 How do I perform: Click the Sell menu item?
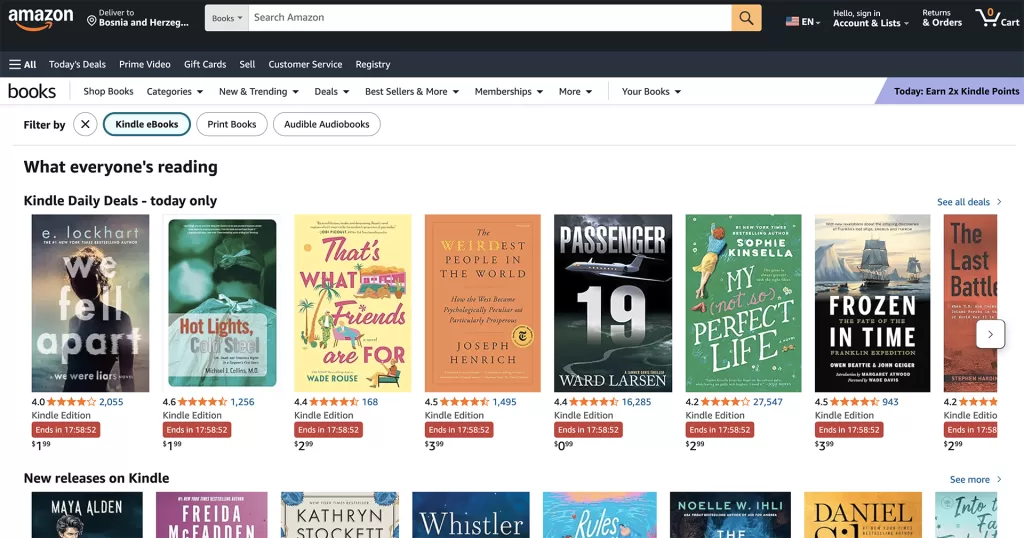(x=247, y=65)
